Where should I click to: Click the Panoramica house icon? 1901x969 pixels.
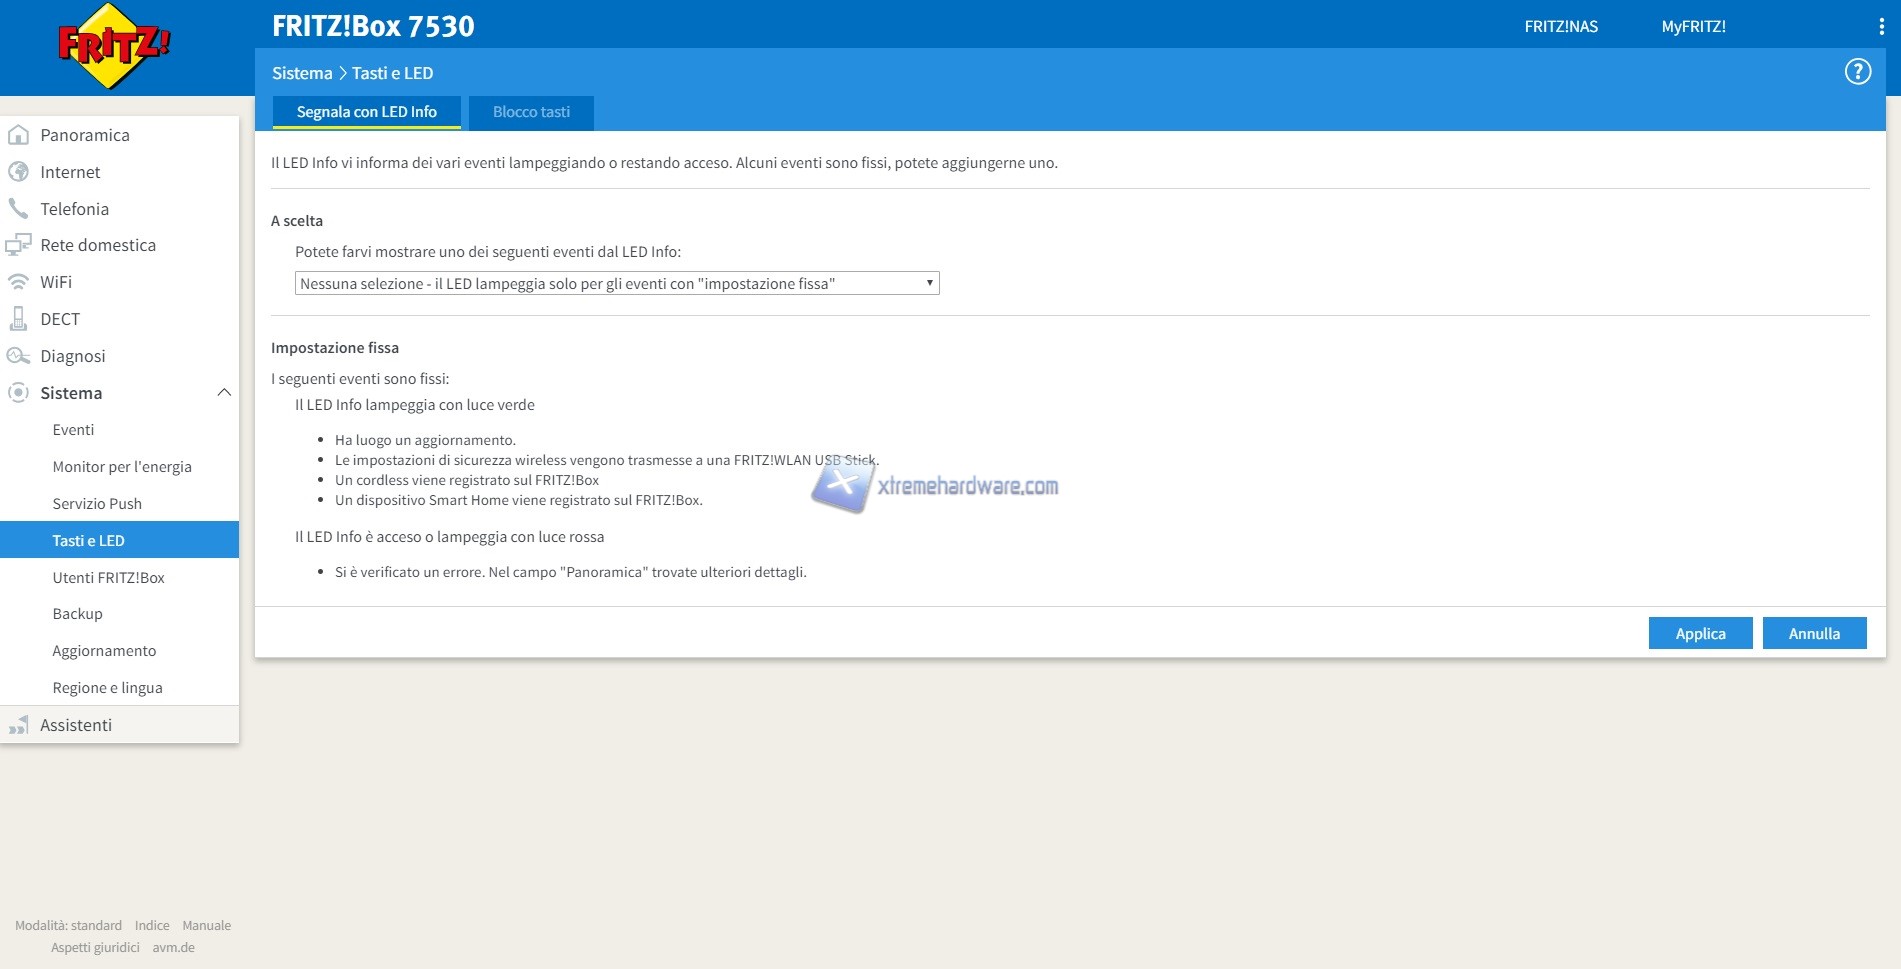(x=18, y=135)
